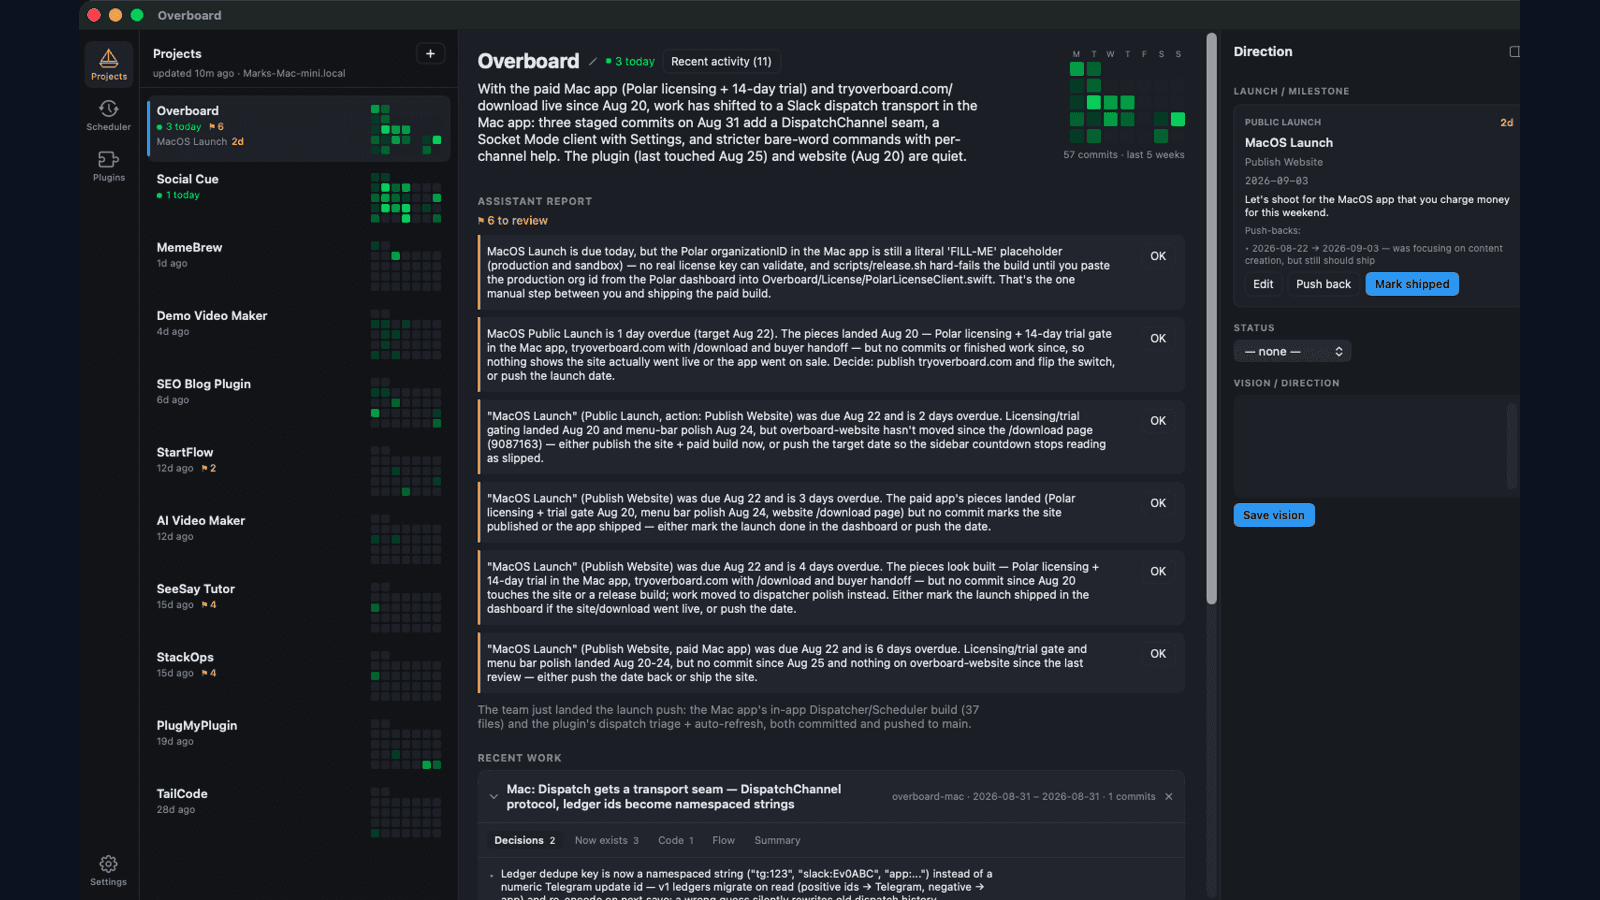Open the Projects sidebar view
Screen dimensions: 1600x900
[109, 65]
